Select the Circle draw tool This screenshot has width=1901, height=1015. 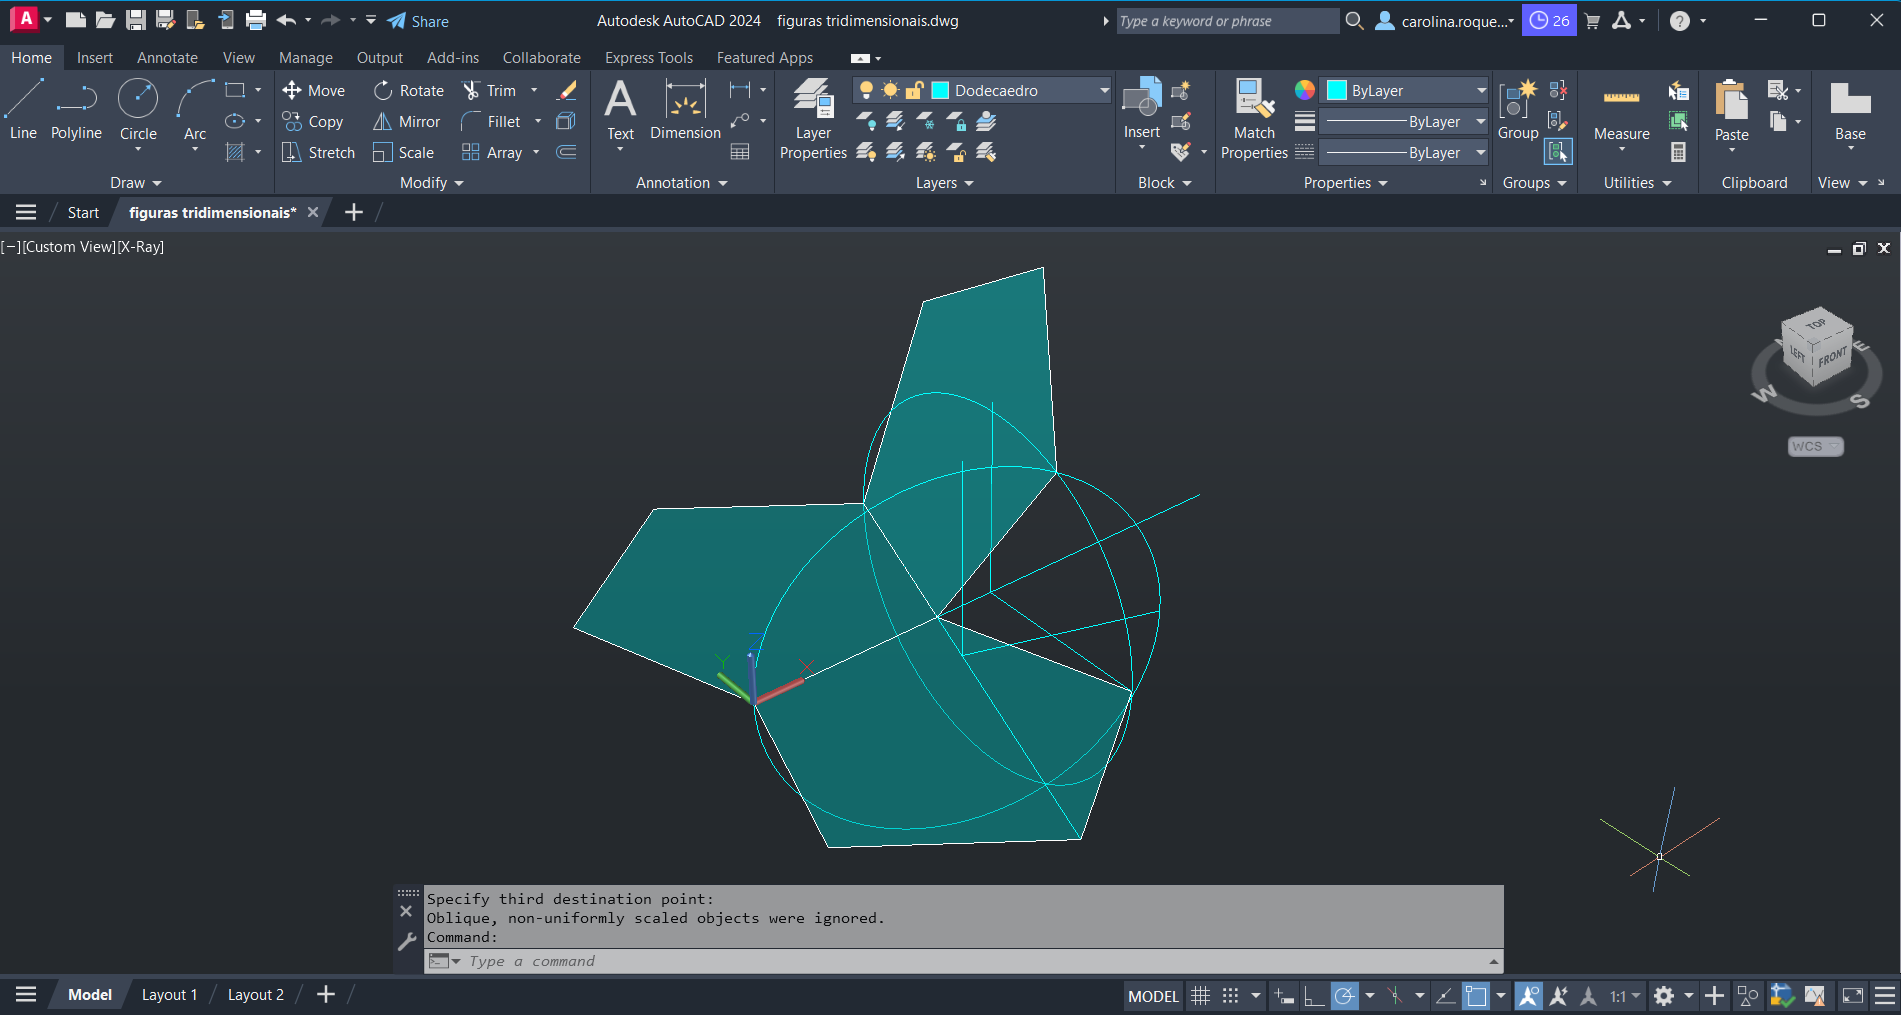138,110
